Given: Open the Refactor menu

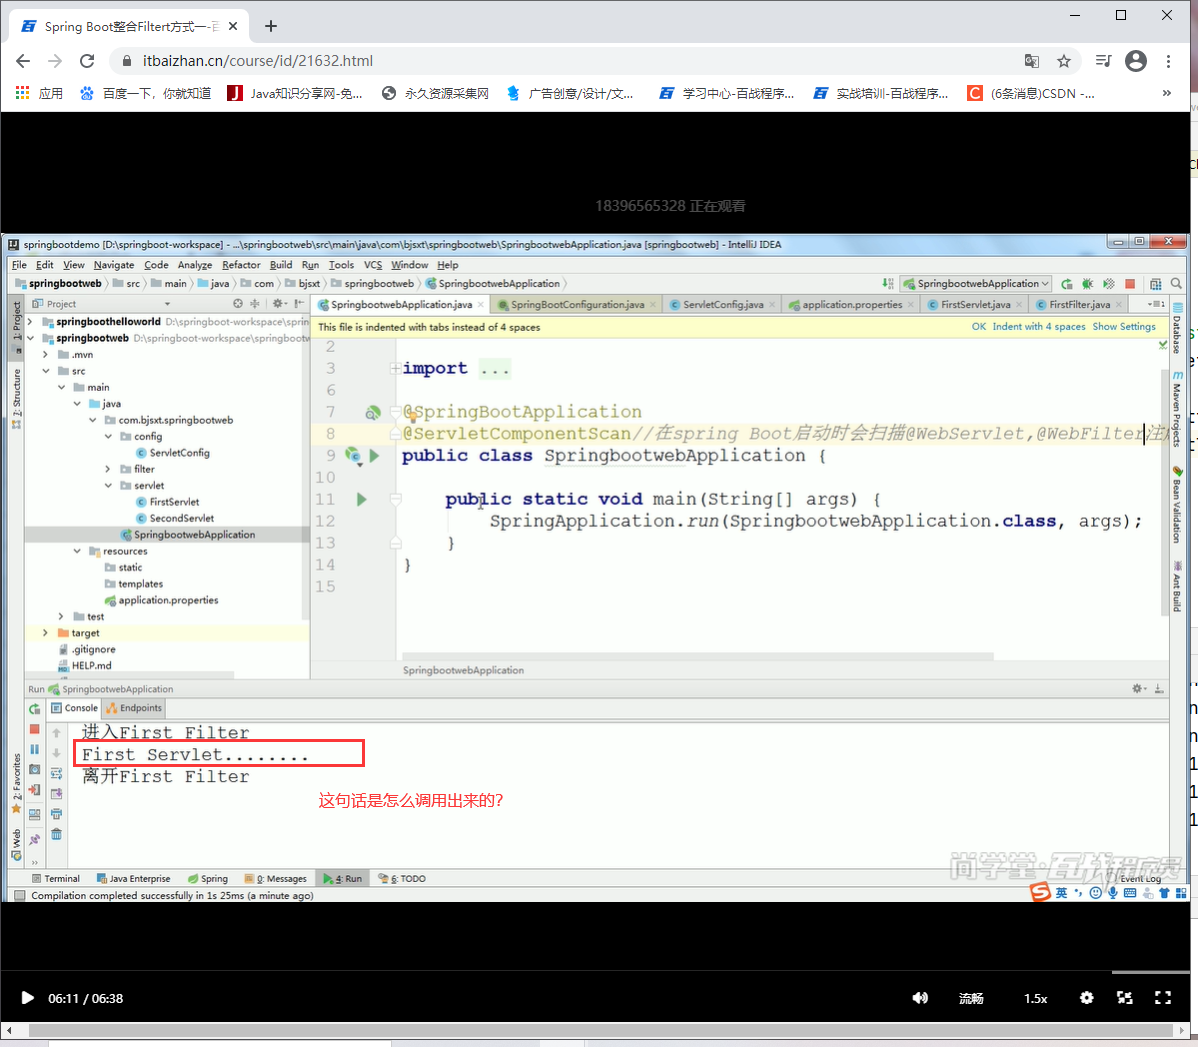Looking at the screenshot, I should pos(241,265).
